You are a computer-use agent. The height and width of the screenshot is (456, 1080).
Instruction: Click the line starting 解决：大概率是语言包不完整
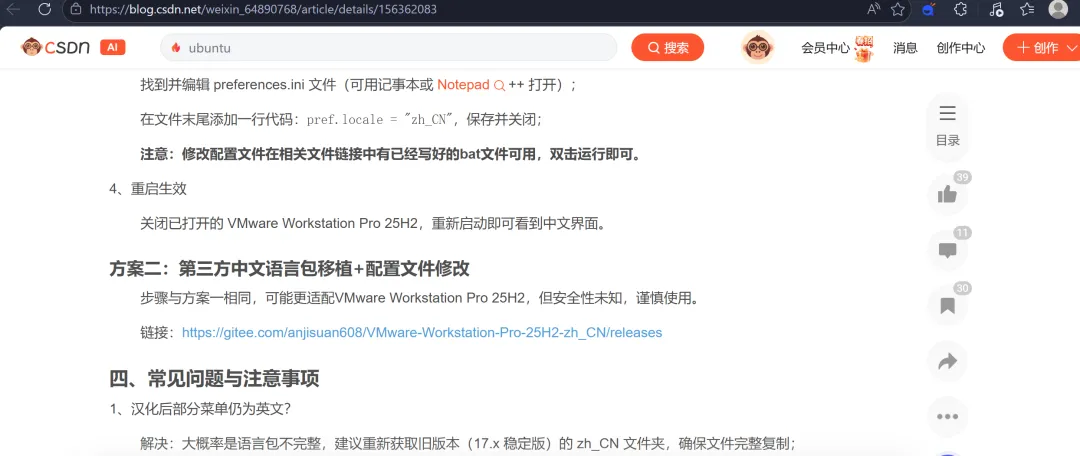[468, 443]
